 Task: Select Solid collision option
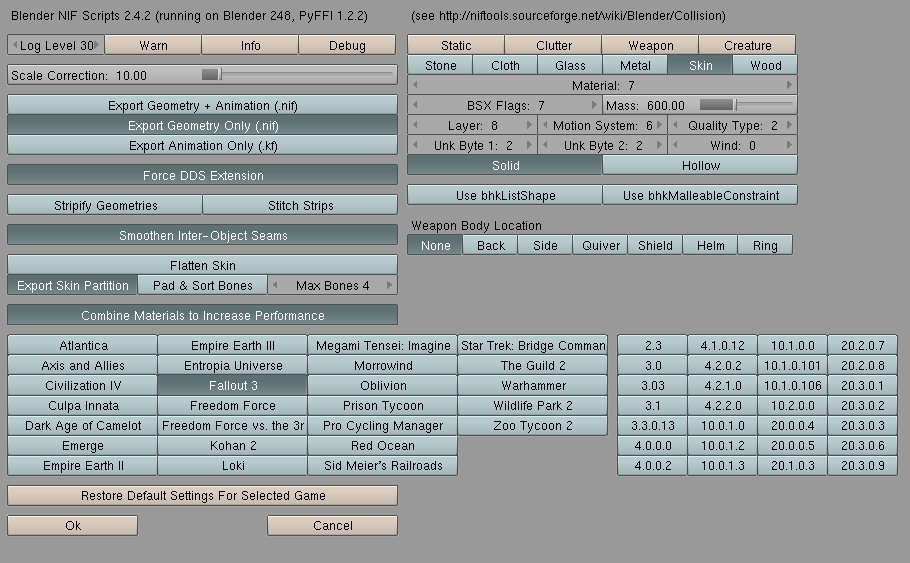505,165
